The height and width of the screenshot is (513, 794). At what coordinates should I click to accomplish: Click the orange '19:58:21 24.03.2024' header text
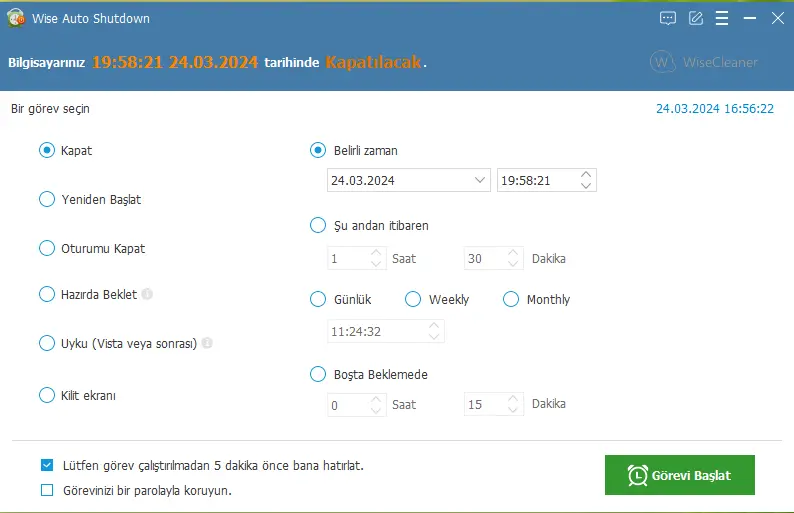coord(175,62)
